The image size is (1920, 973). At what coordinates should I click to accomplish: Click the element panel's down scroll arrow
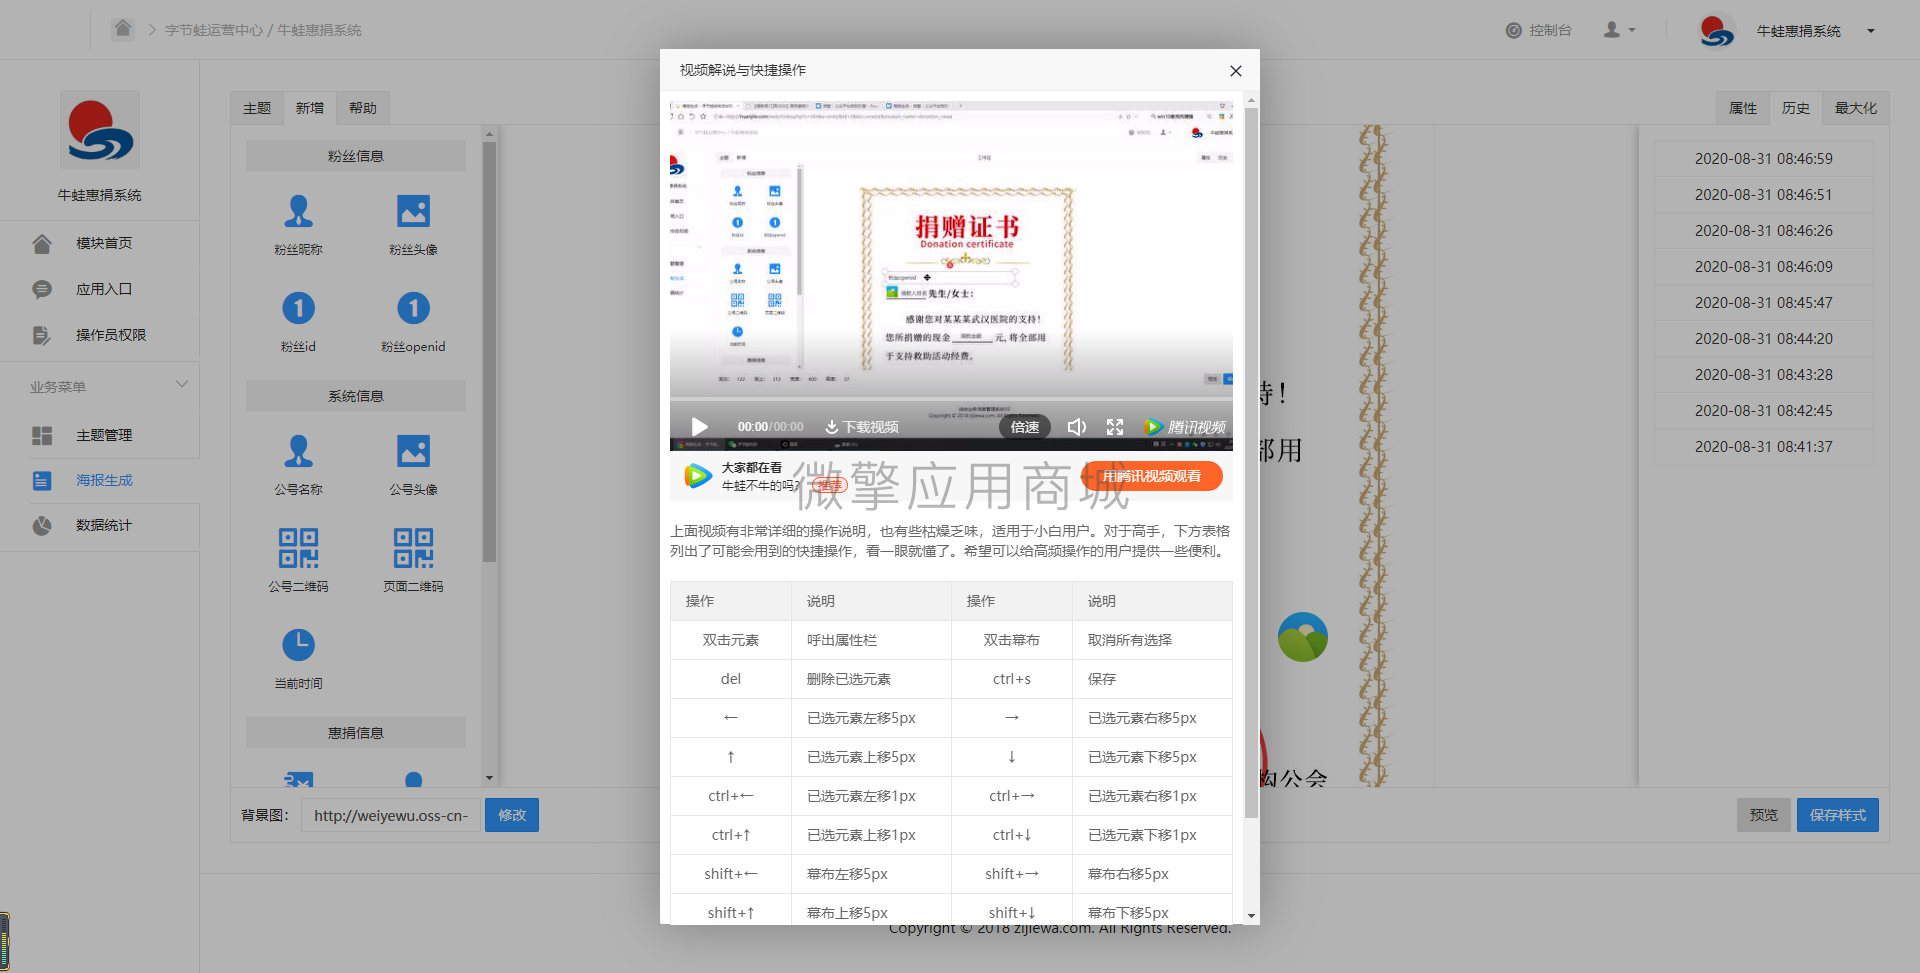coord(489,777)
